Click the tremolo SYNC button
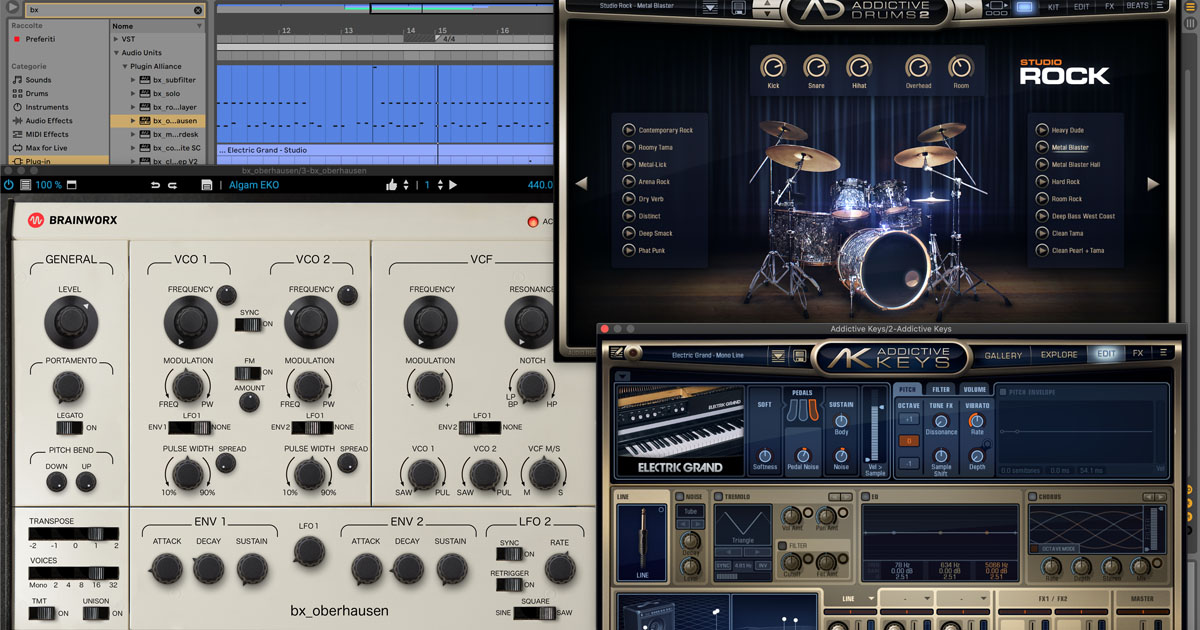Image resolution: width=1200 pixels, height=630 pixels. coord(723,566)
